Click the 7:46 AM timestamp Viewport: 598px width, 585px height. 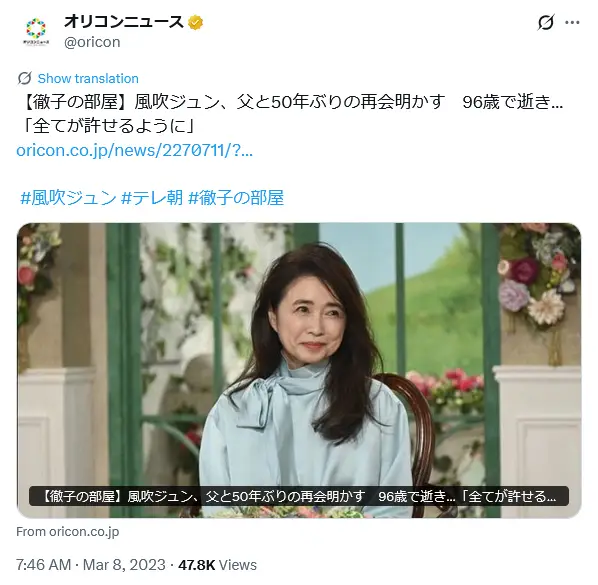tap(43, 565)
